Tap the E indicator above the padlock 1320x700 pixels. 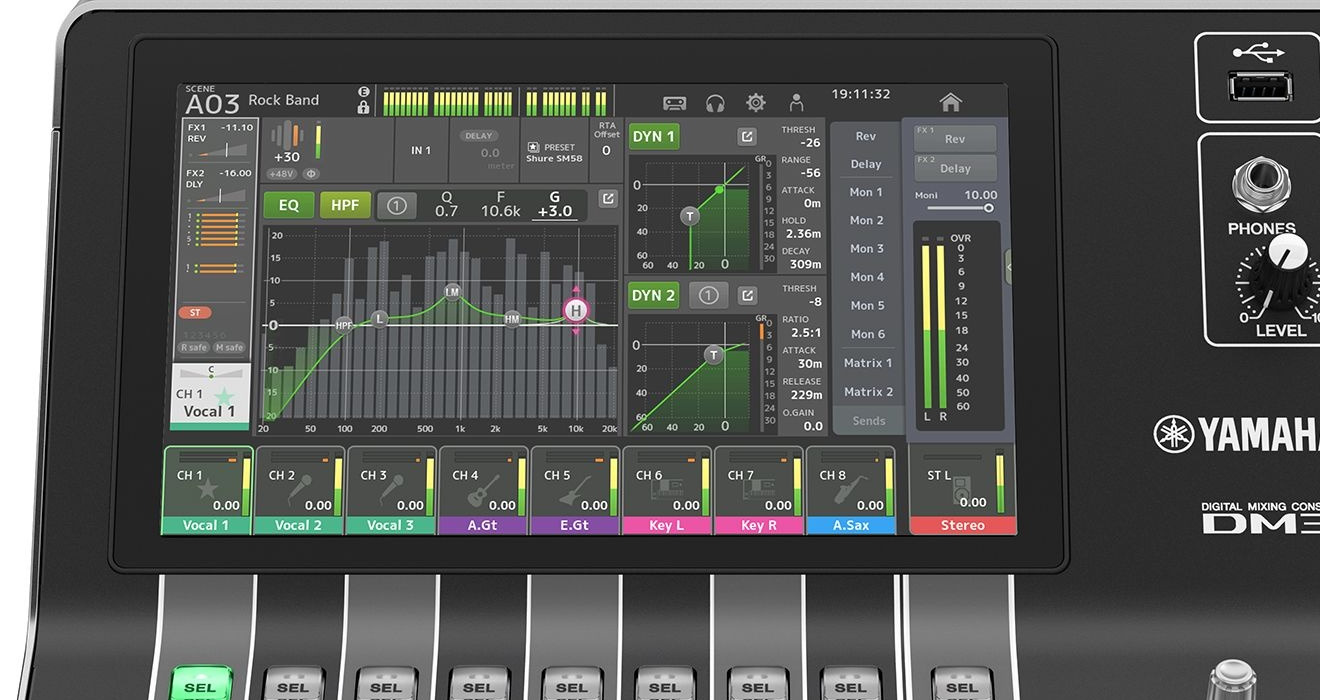coord(363,92)
